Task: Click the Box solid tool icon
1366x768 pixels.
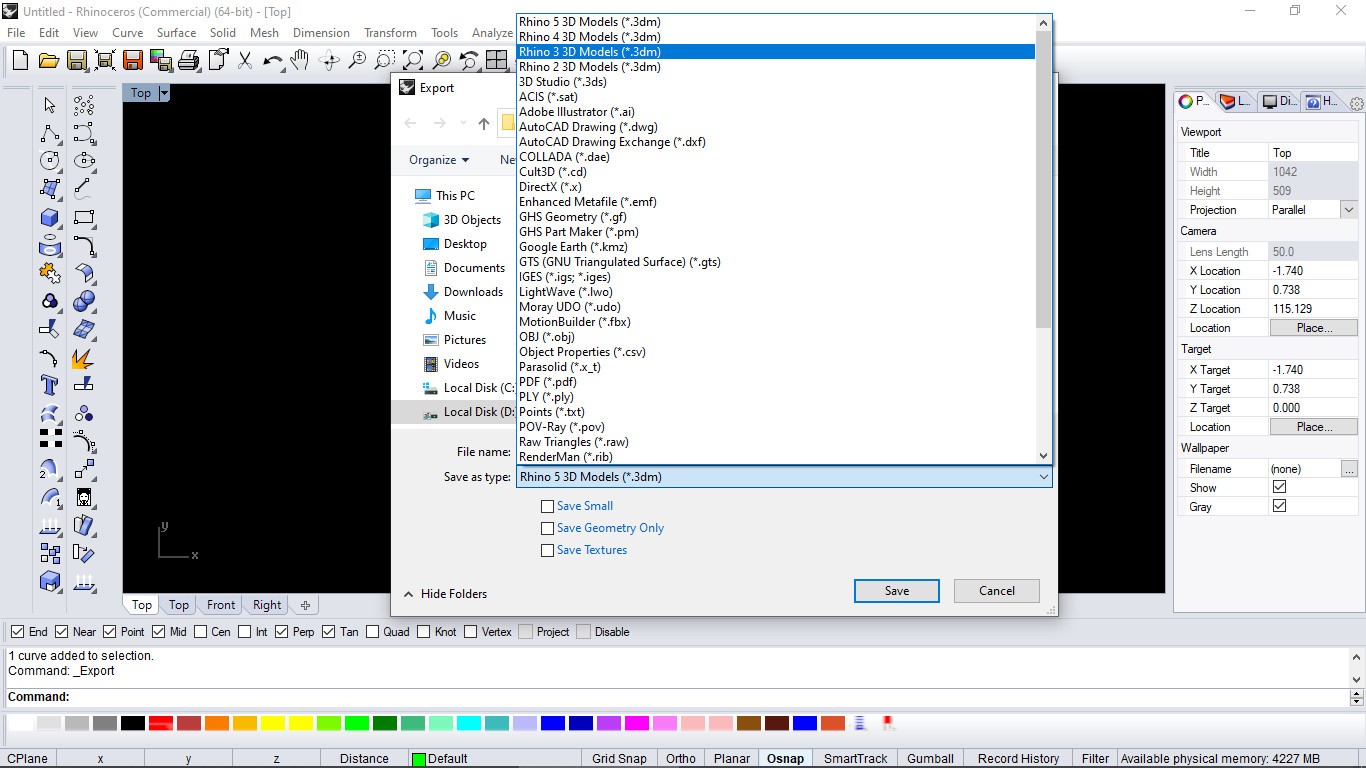Action: tap(50, 217)
